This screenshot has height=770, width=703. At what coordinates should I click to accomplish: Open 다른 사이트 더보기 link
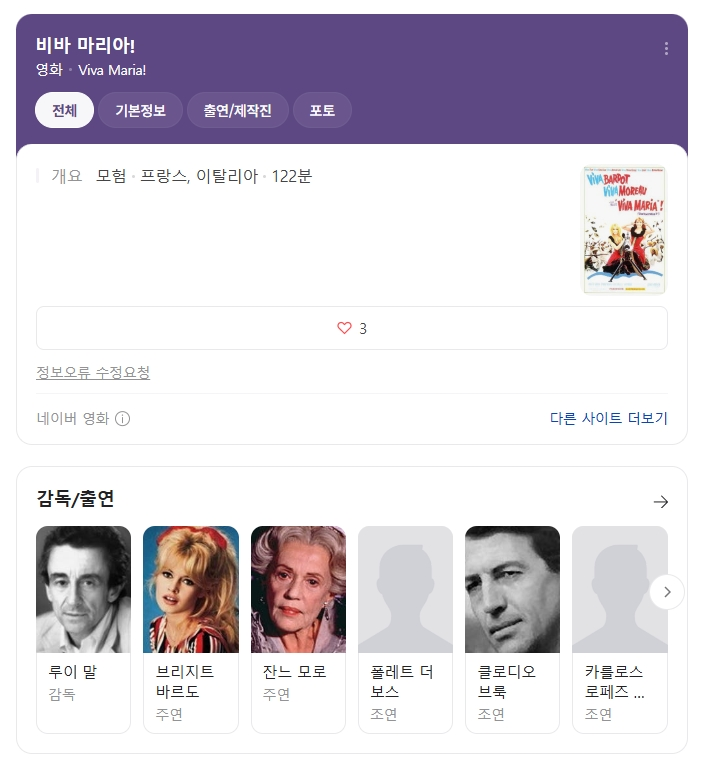608,418
